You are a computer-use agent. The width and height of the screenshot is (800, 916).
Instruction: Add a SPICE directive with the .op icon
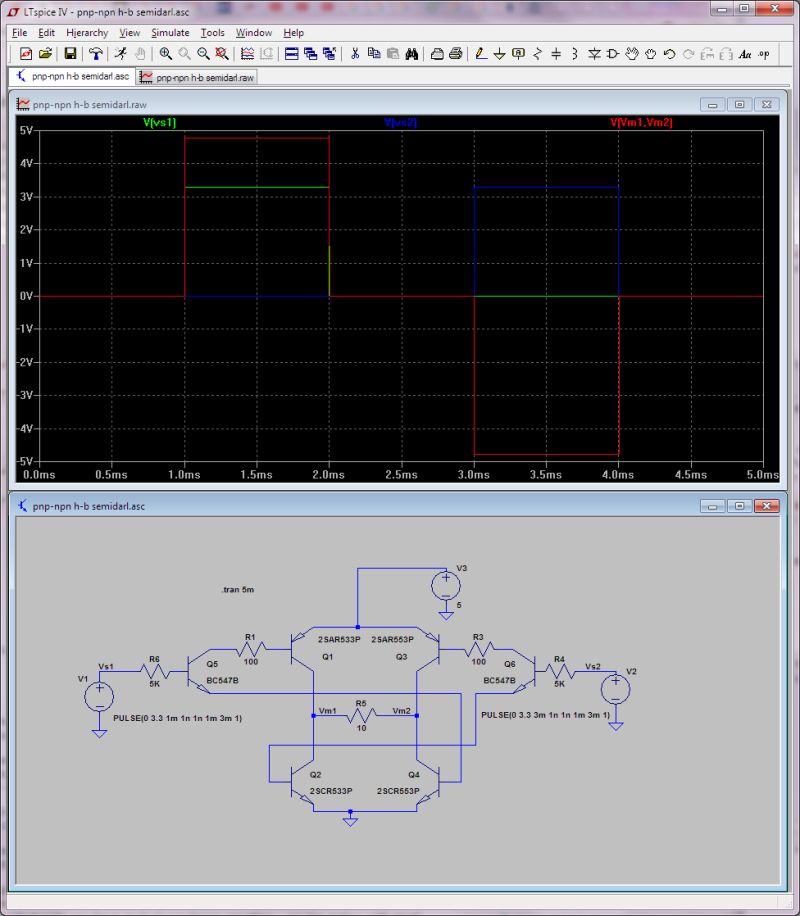[x=766, y=53]
